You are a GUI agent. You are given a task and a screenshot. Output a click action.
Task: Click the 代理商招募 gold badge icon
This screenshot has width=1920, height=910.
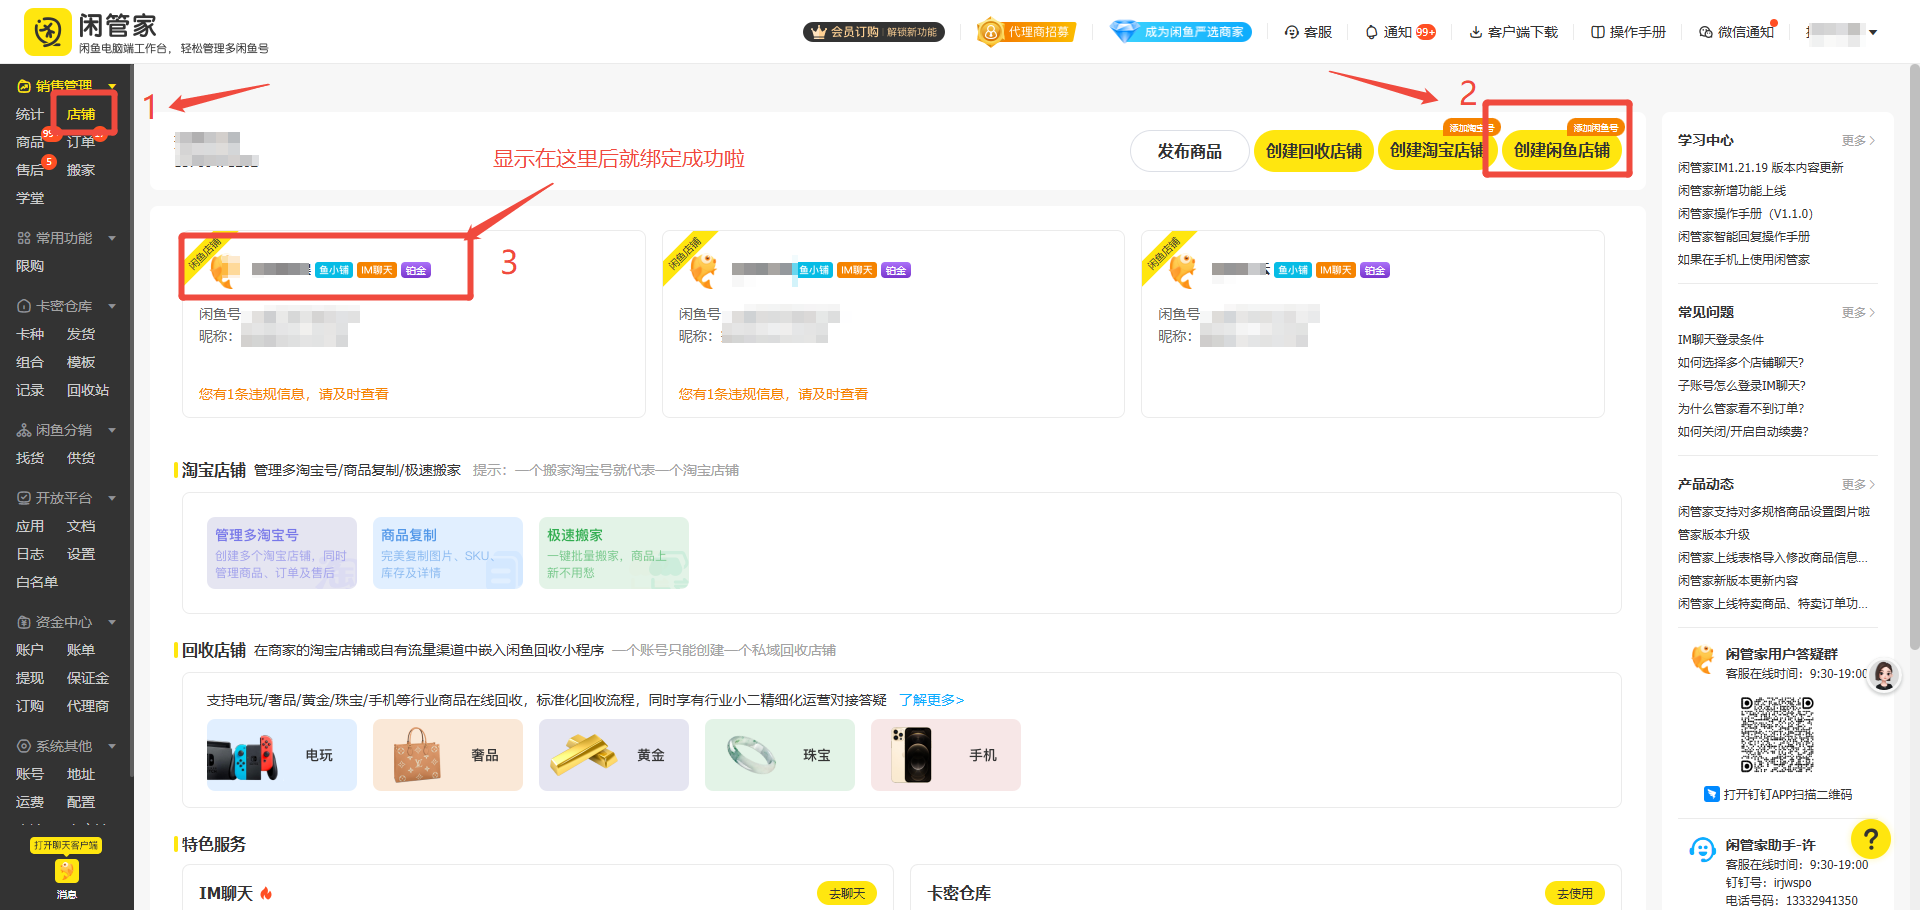coord(990,31)
